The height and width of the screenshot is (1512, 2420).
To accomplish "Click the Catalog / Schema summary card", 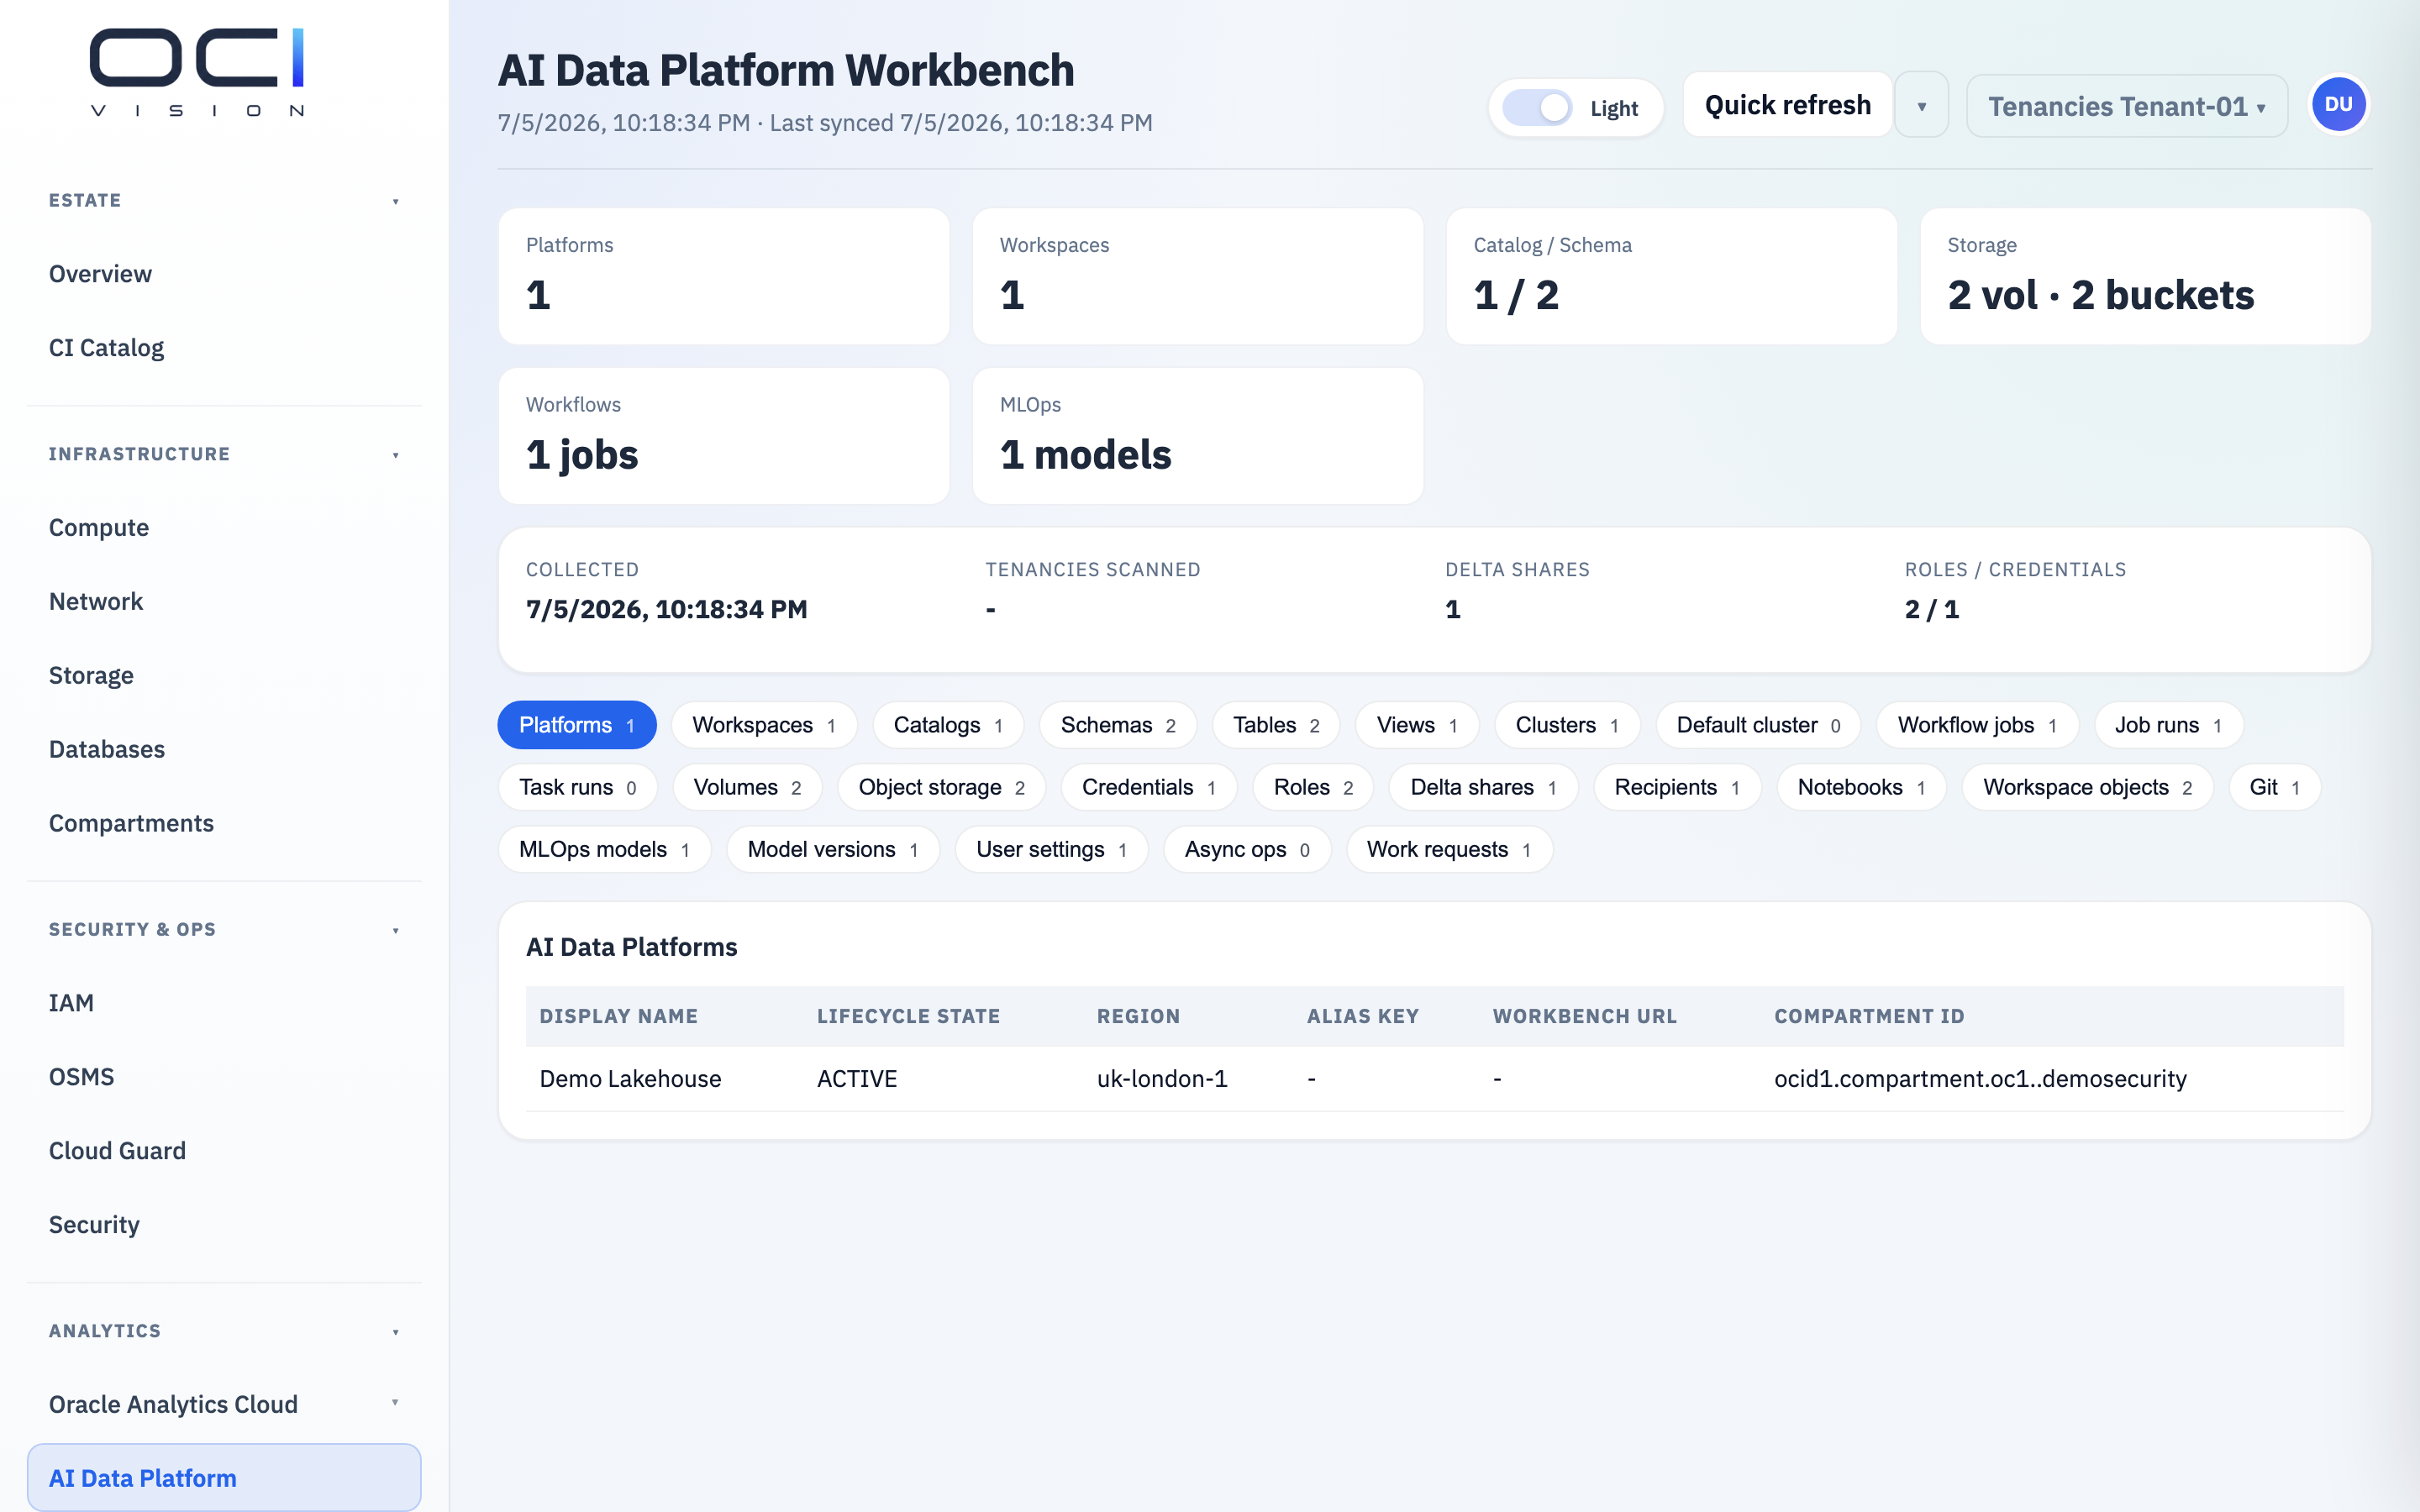I will point(1671,276).
